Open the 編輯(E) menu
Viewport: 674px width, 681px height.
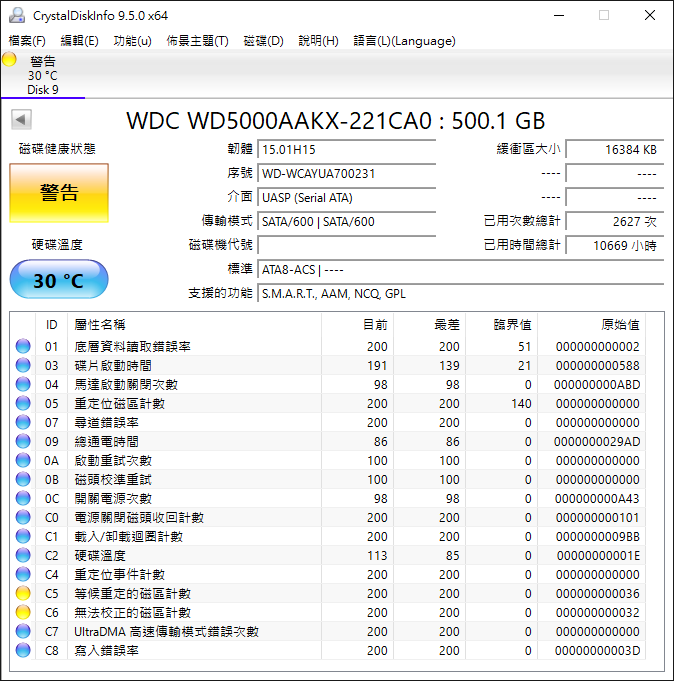[79, 41]
